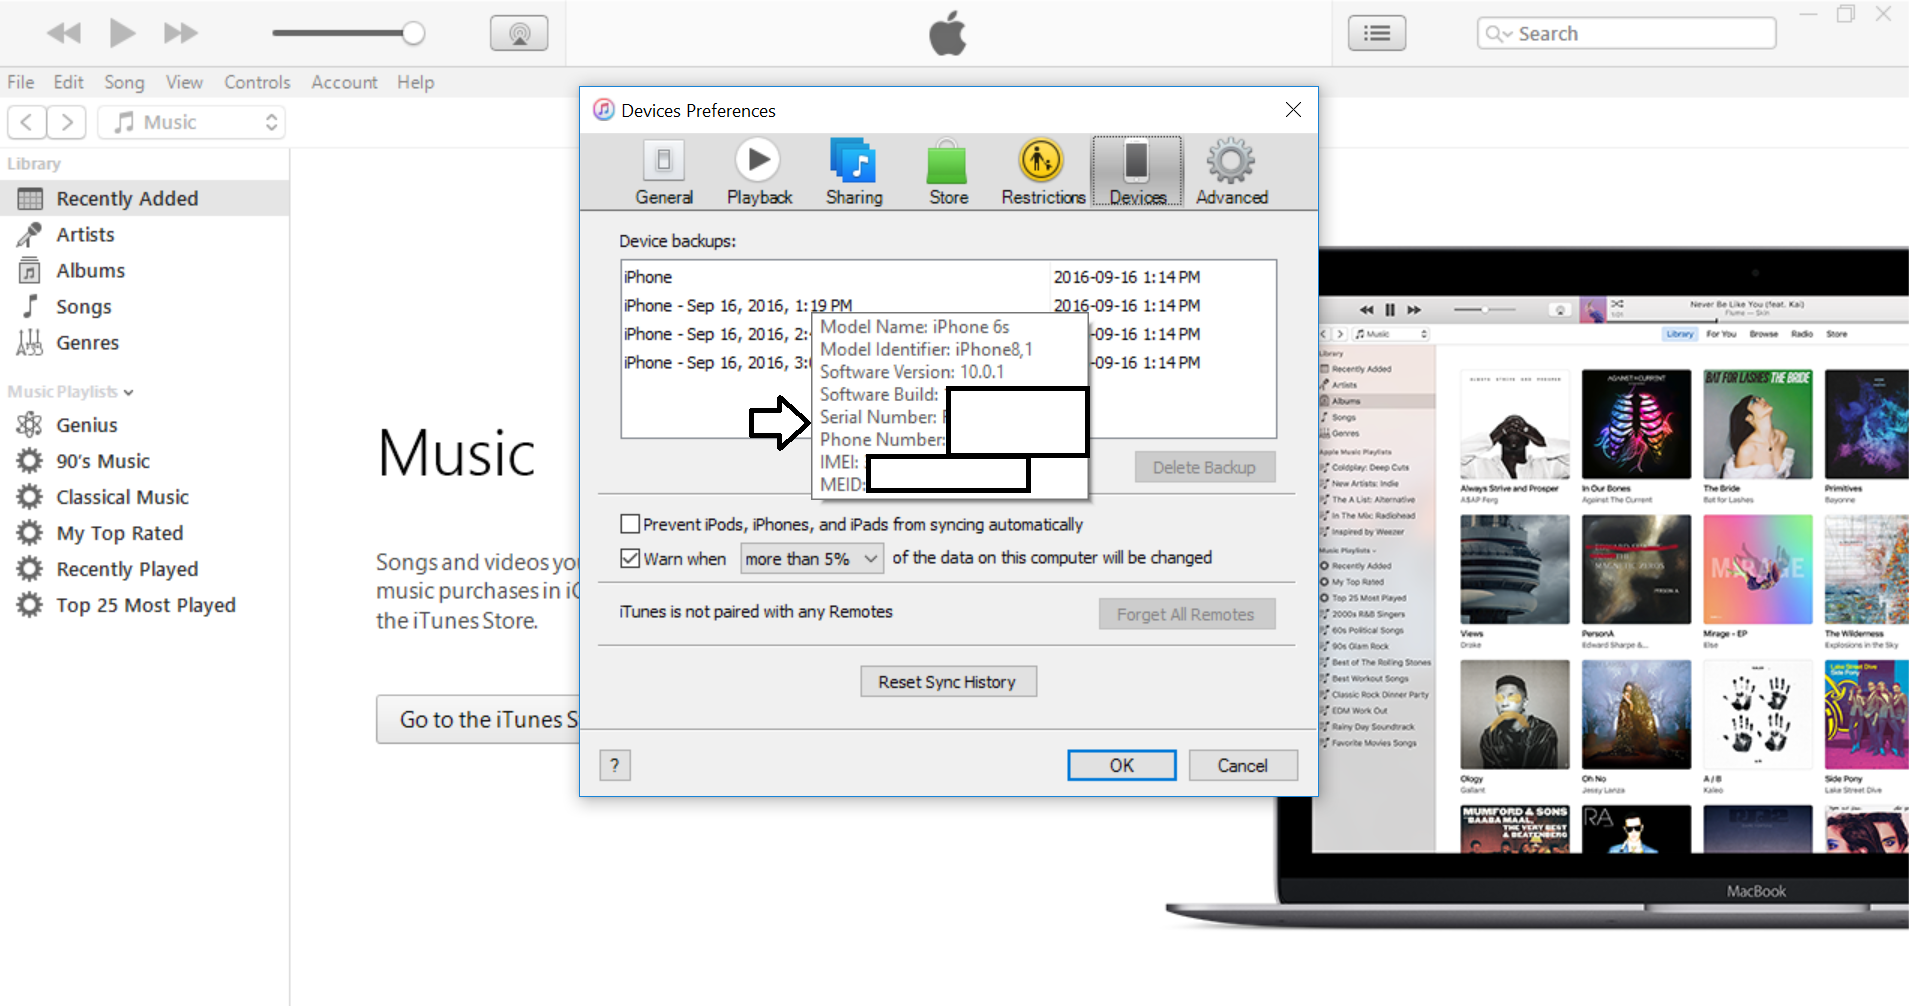Open the 90's Music playlist
This screenshot has height=1006, width=1909.
tap(145, 461)
